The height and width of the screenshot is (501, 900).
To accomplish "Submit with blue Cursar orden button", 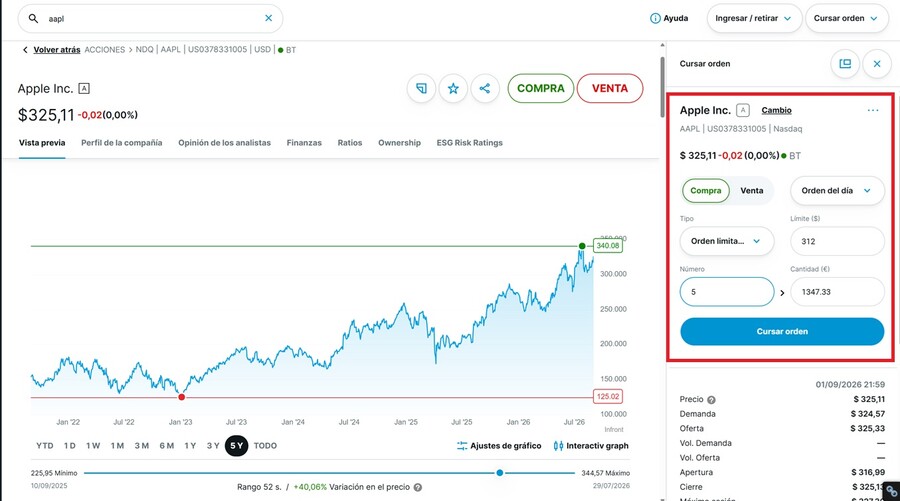I will 782,331.
